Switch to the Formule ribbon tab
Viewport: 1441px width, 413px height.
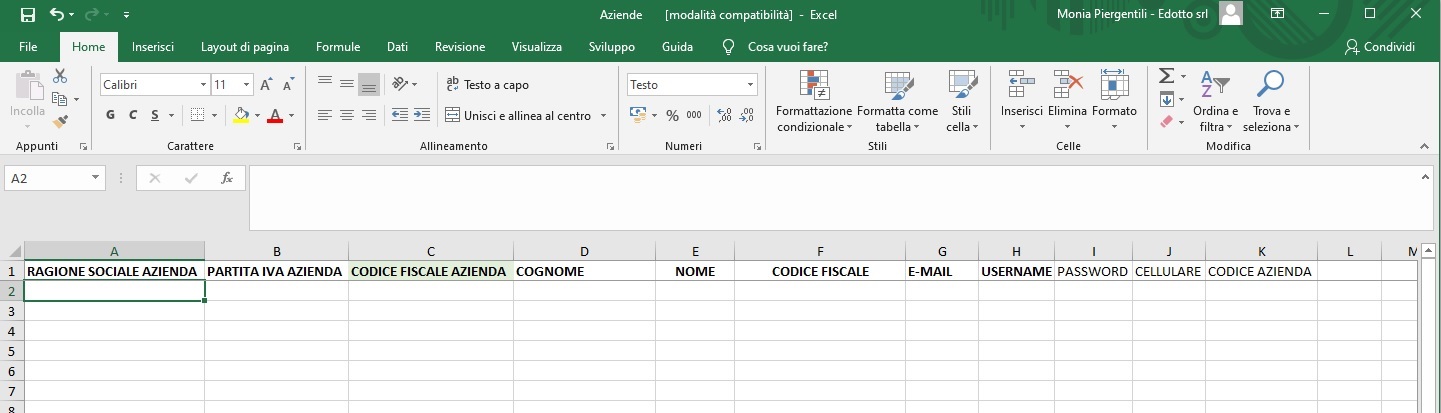pyautogui.click(x=338, y=47)
